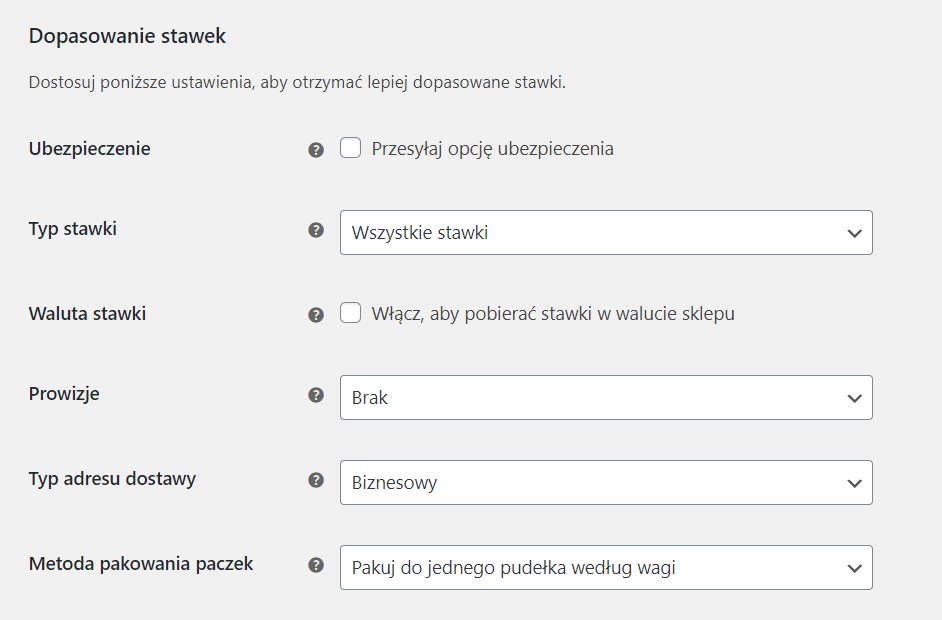Click the 'Przesyłaj opcję ubezpieczenia' label text
942x620 pixels.
pyautogui.click(x=493, y=149)
